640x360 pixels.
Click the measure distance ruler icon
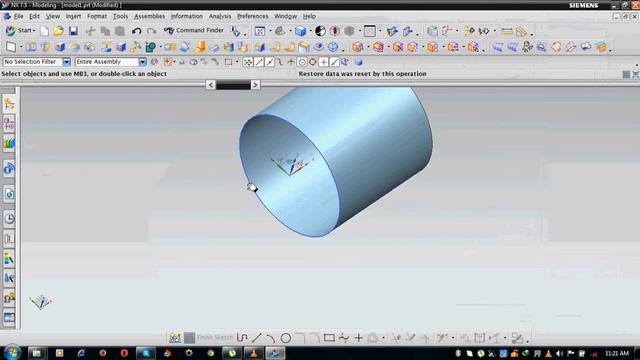(507, 31)
